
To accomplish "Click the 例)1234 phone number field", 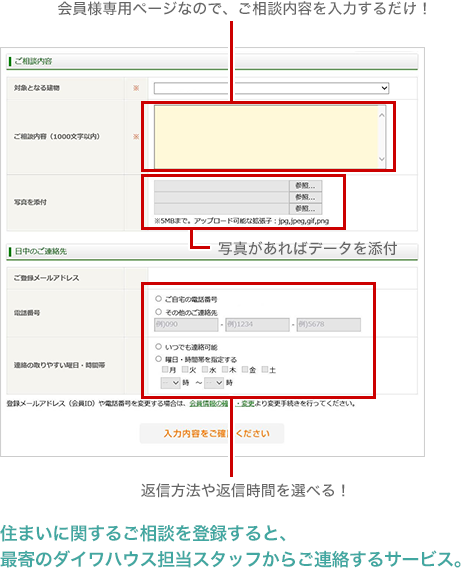I will click(257, 325).
